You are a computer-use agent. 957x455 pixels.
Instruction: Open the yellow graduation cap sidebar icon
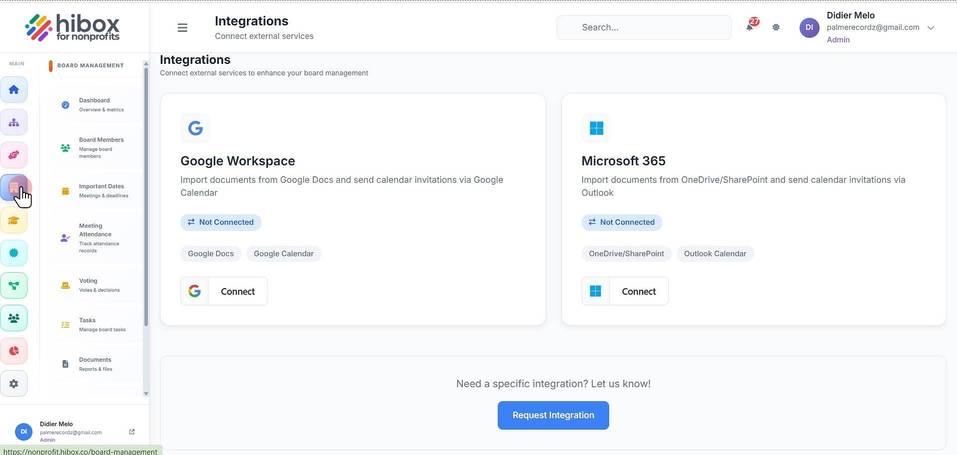(13, 220)
